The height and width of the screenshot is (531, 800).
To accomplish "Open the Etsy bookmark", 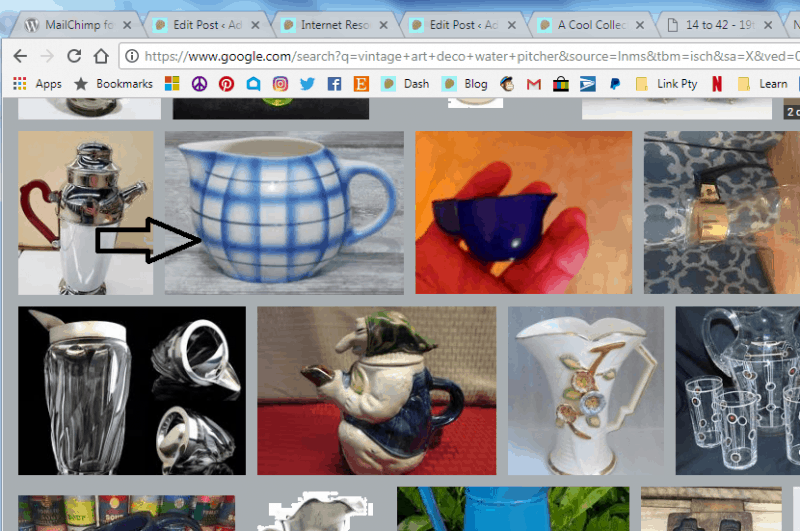I will pos(361,84).
